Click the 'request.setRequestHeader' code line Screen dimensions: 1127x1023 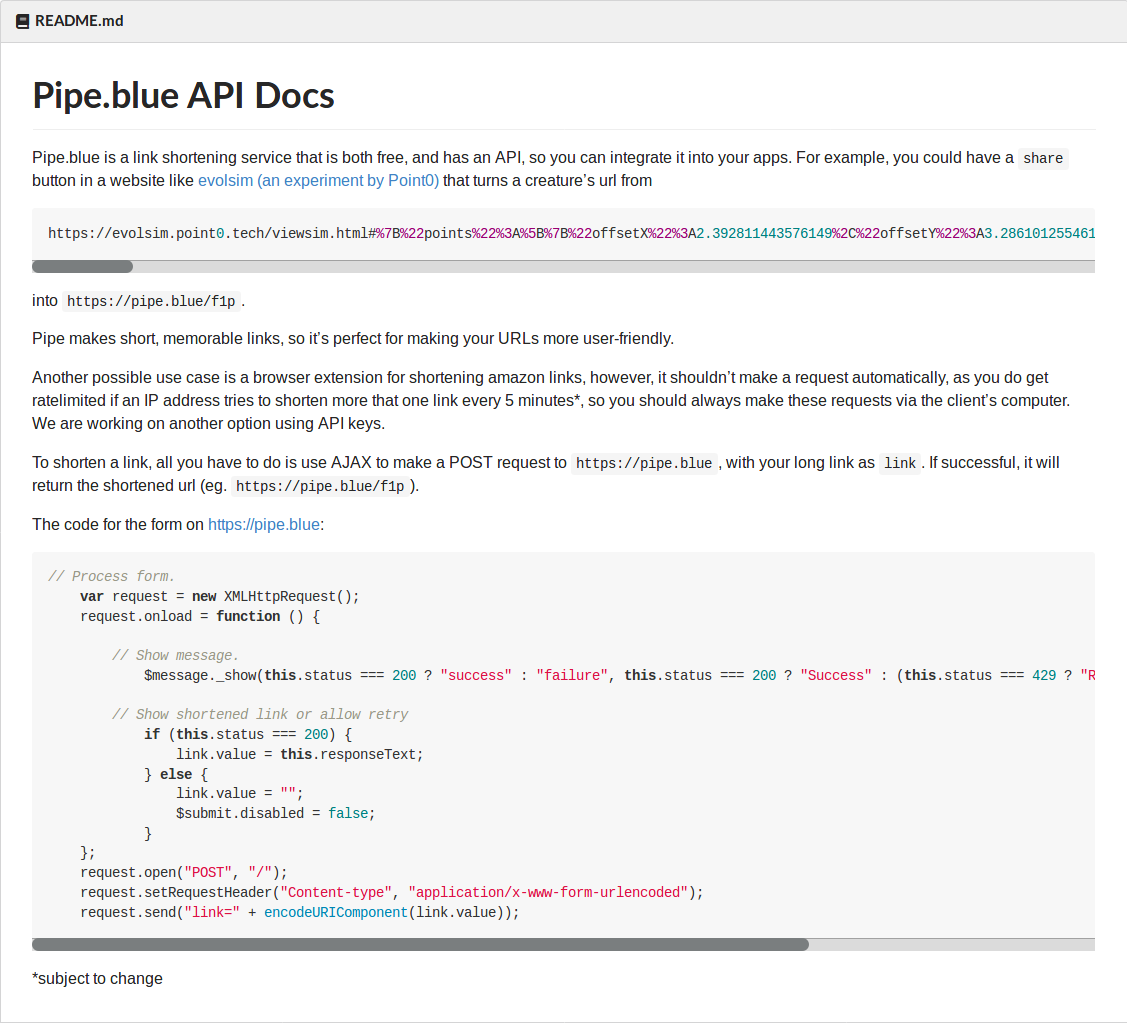click(x=392, y=893)
